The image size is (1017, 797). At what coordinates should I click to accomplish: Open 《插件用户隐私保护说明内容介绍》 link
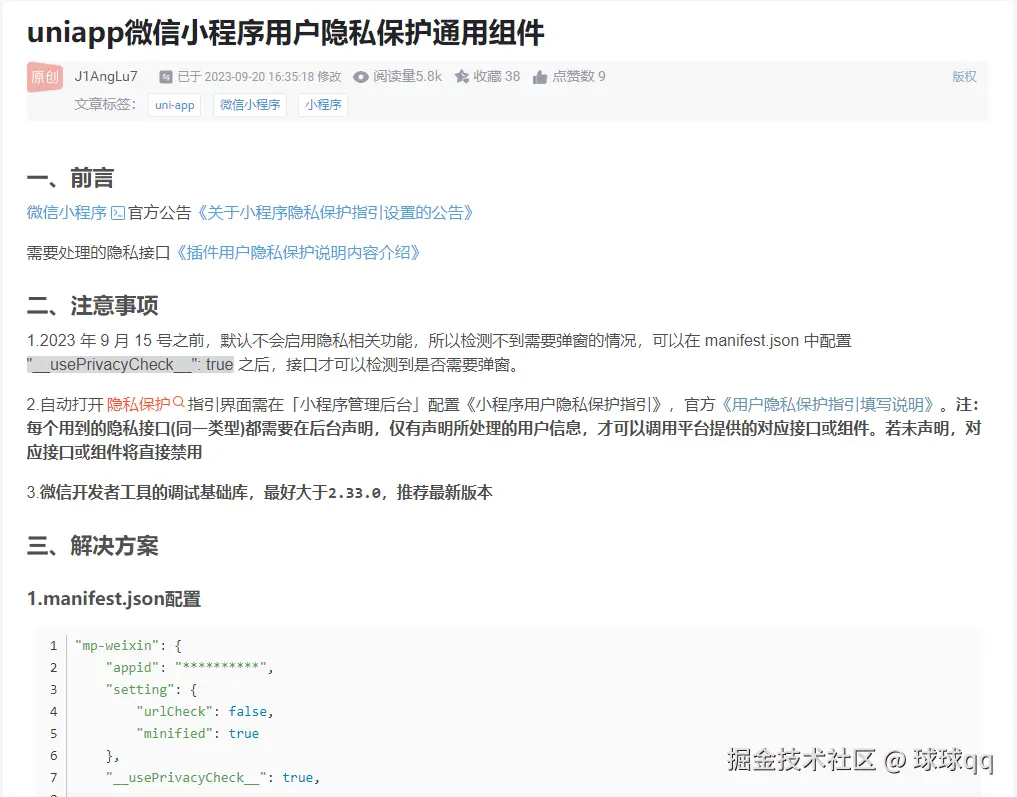point(297,252)
